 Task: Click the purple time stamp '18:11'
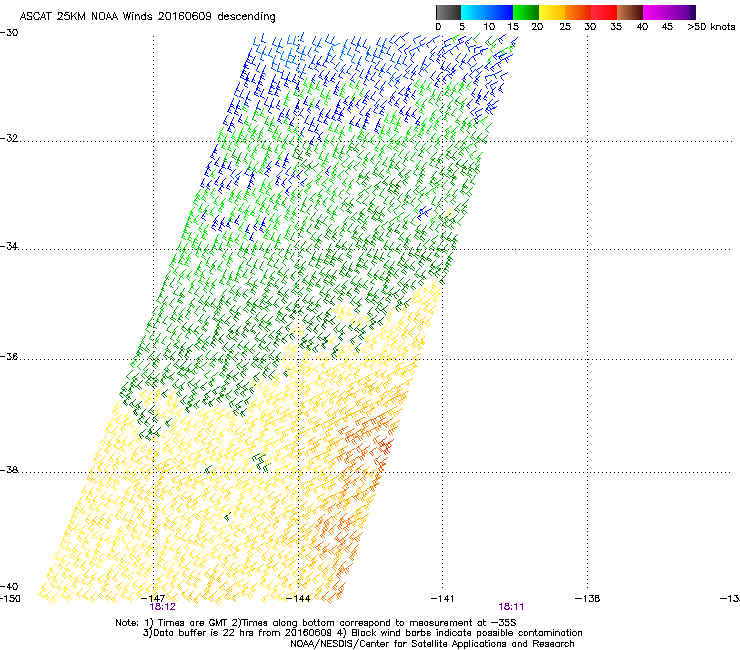coord(511,607)
